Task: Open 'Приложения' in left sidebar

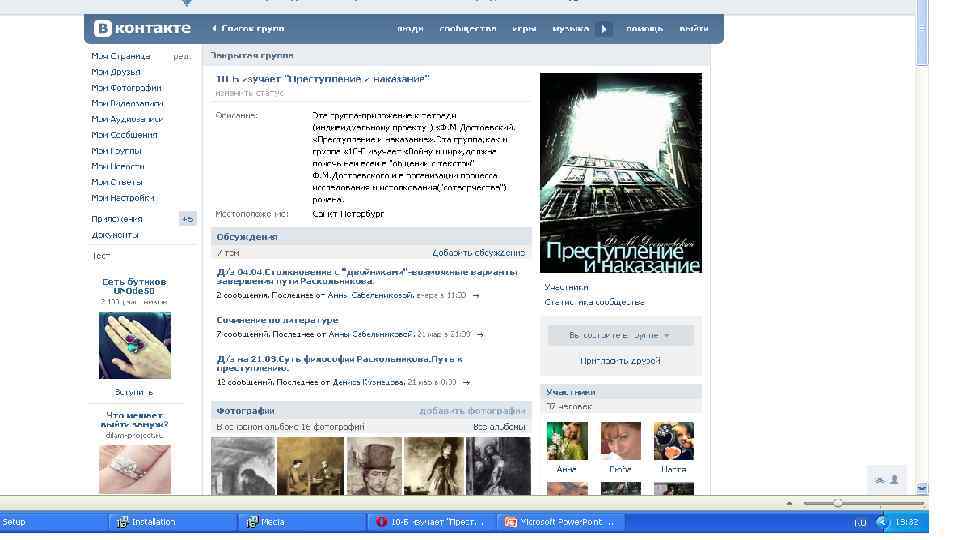Action: (117, 219)
